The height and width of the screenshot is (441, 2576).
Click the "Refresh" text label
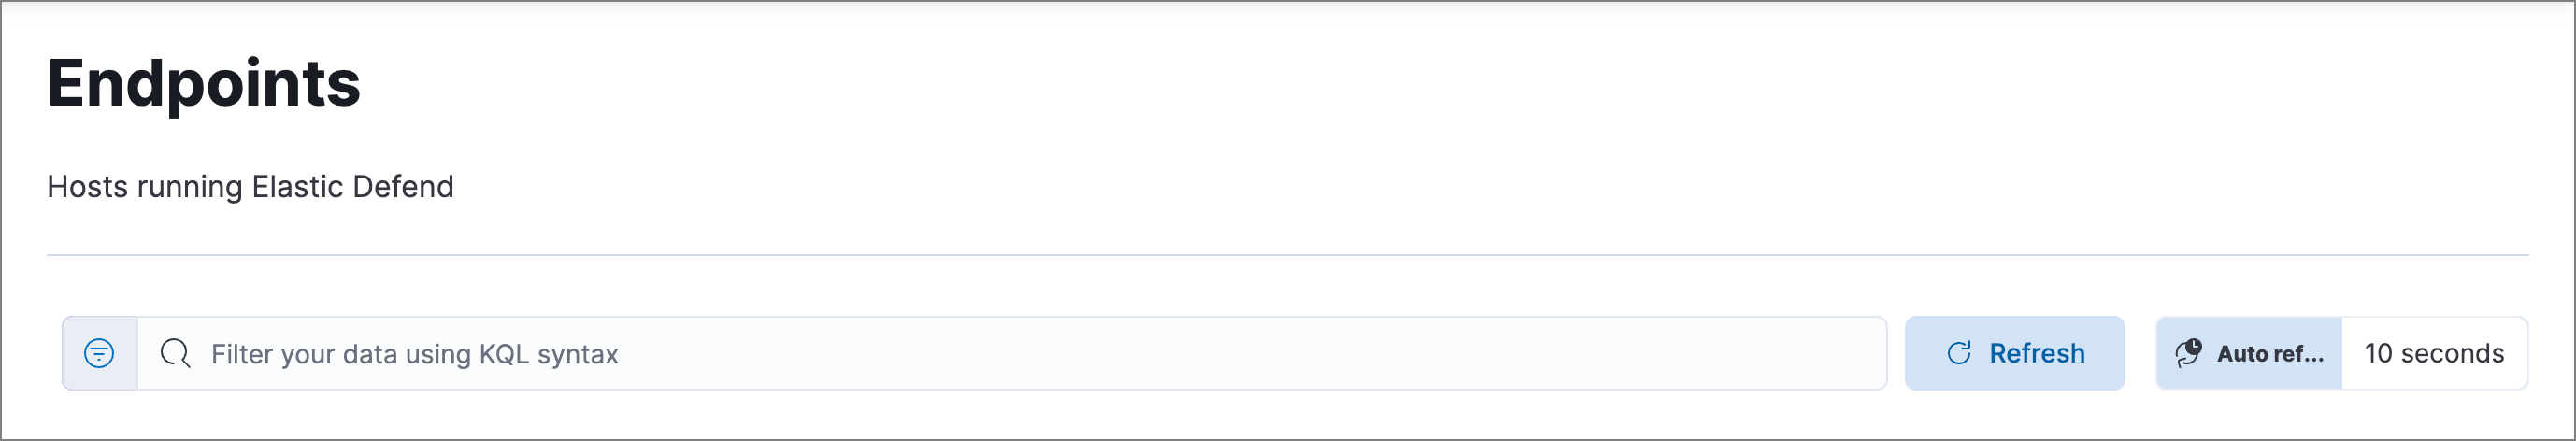[2036, 353]
